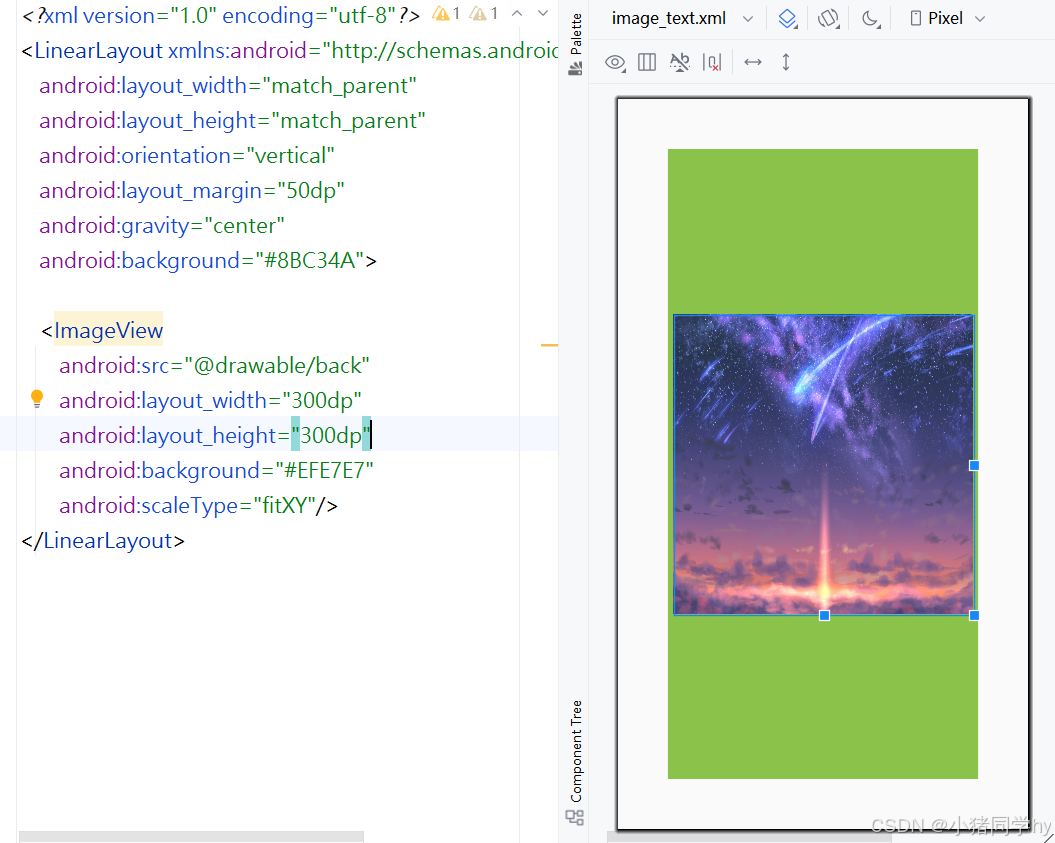
Task: Click the opening LinearLayout xmlns line
Action: (290, 50)
